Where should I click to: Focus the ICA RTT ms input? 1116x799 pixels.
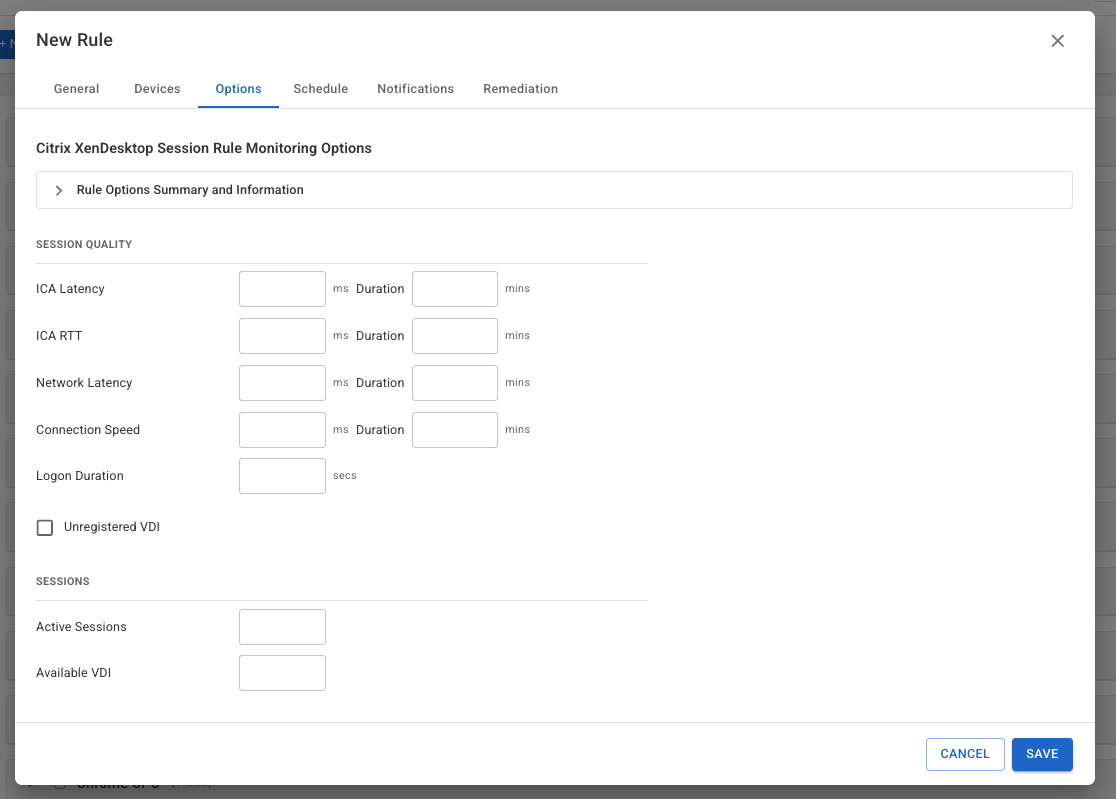[x=283, y=336]
